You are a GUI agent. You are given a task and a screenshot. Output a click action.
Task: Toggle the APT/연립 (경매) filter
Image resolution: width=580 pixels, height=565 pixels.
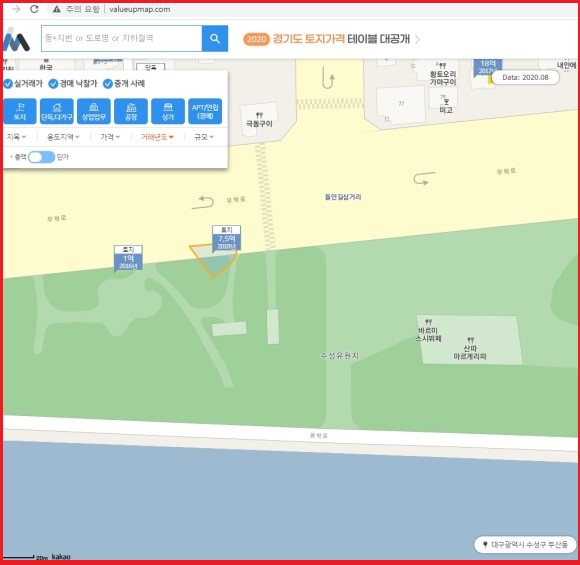(x=205, y=111)
